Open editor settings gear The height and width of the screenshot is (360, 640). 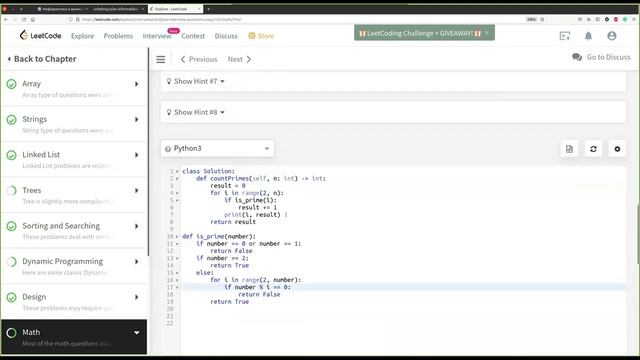pos(617,149)
